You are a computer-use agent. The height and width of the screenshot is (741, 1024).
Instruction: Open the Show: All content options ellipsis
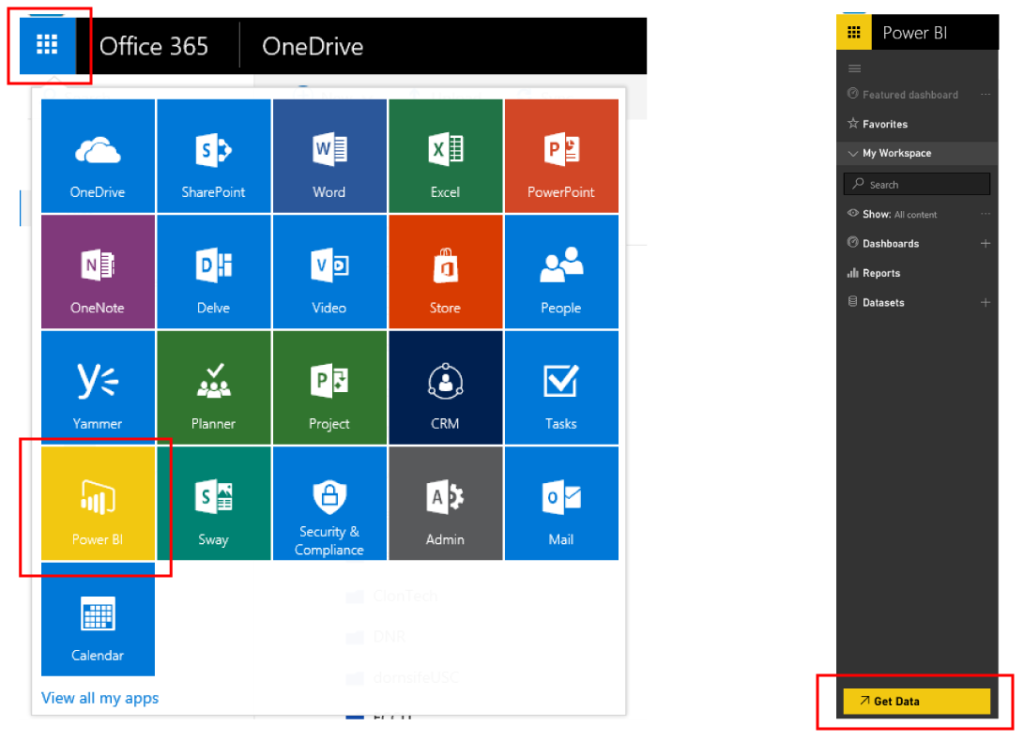point(985,214)
